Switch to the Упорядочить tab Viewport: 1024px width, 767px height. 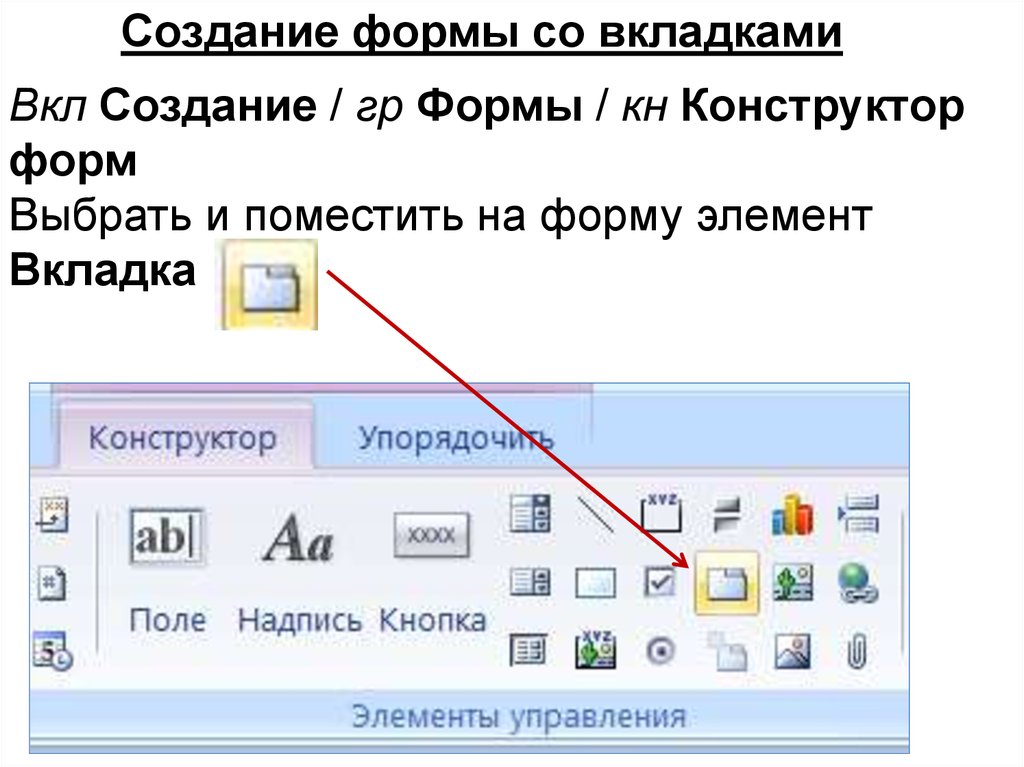(x=456, y=439)
